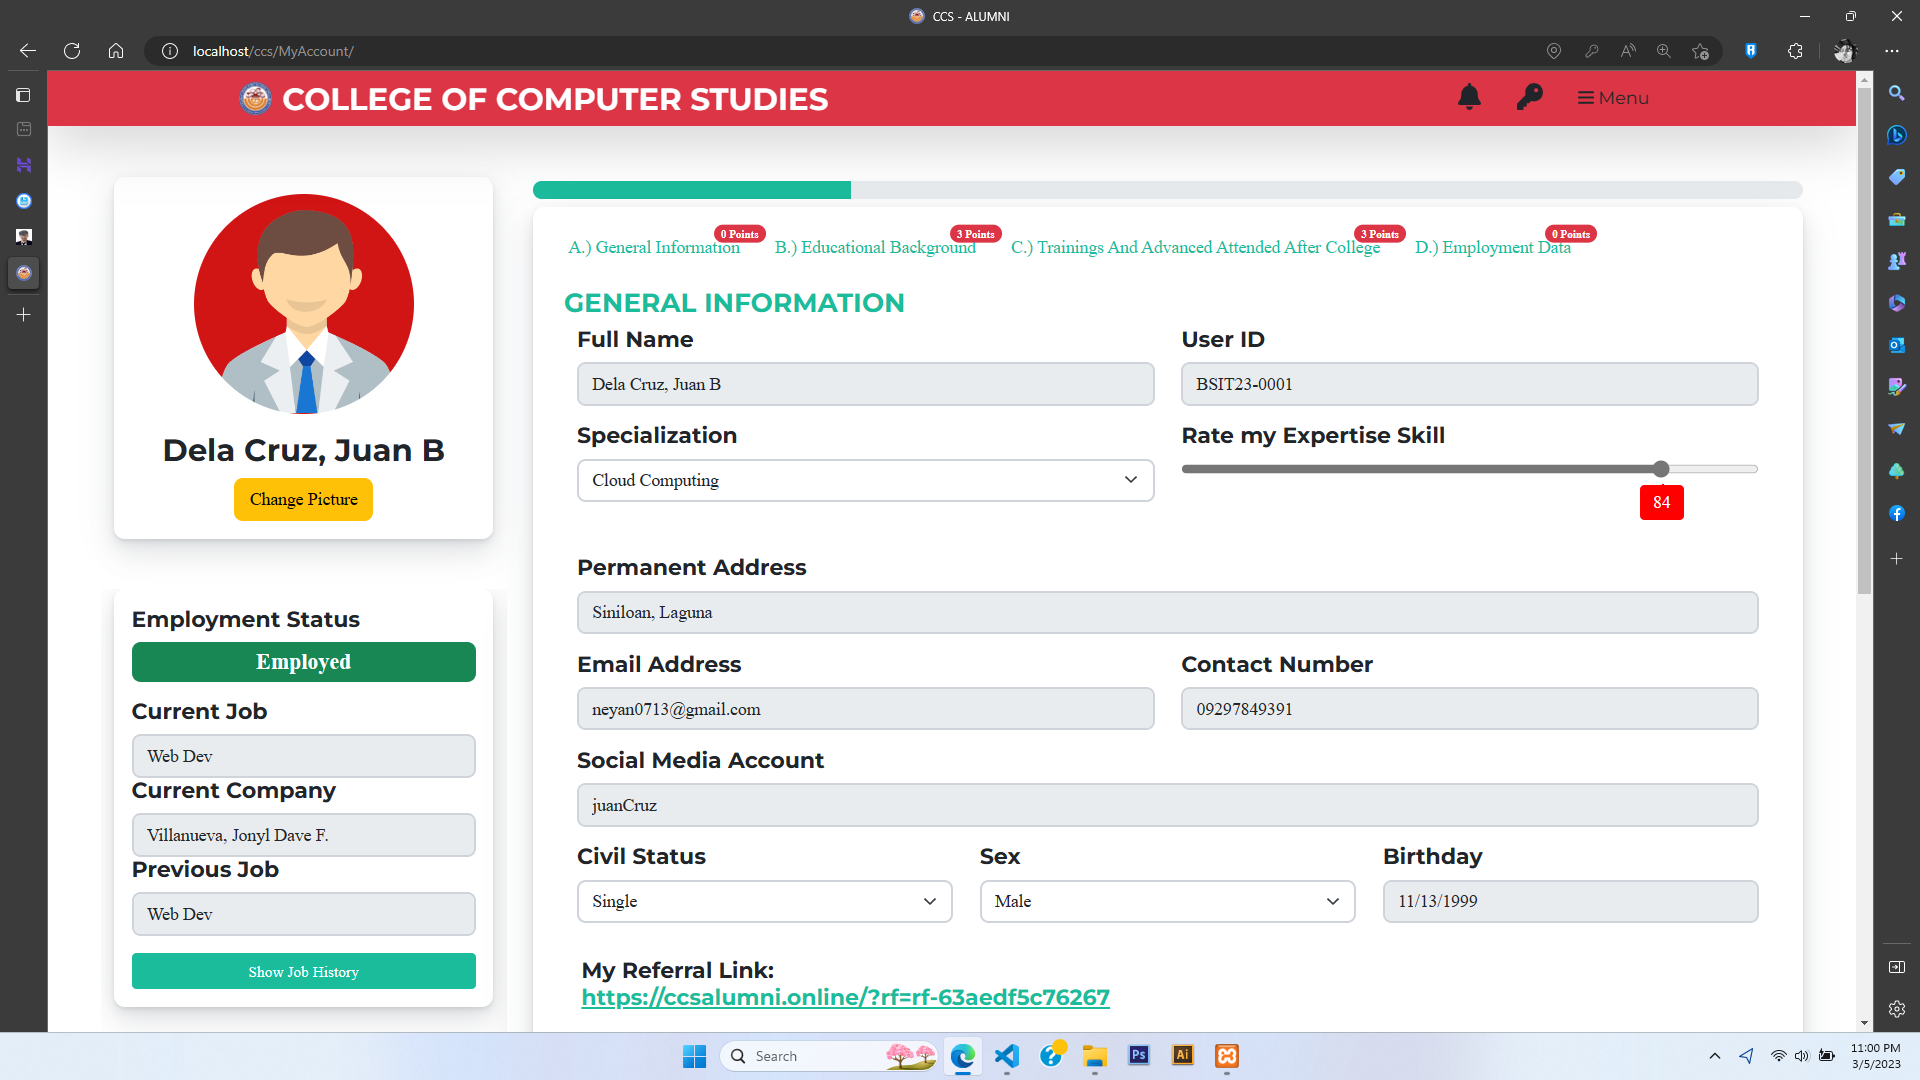Open Visual Studio Code from the taskbar
Viewport: 1920px width, 1080px height.
[x=1007, y=1056]
